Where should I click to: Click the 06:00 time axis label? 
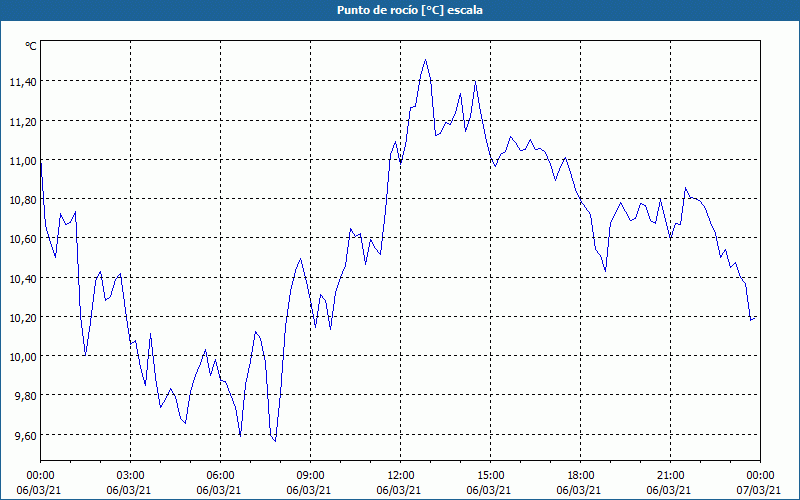coord(220,476)
